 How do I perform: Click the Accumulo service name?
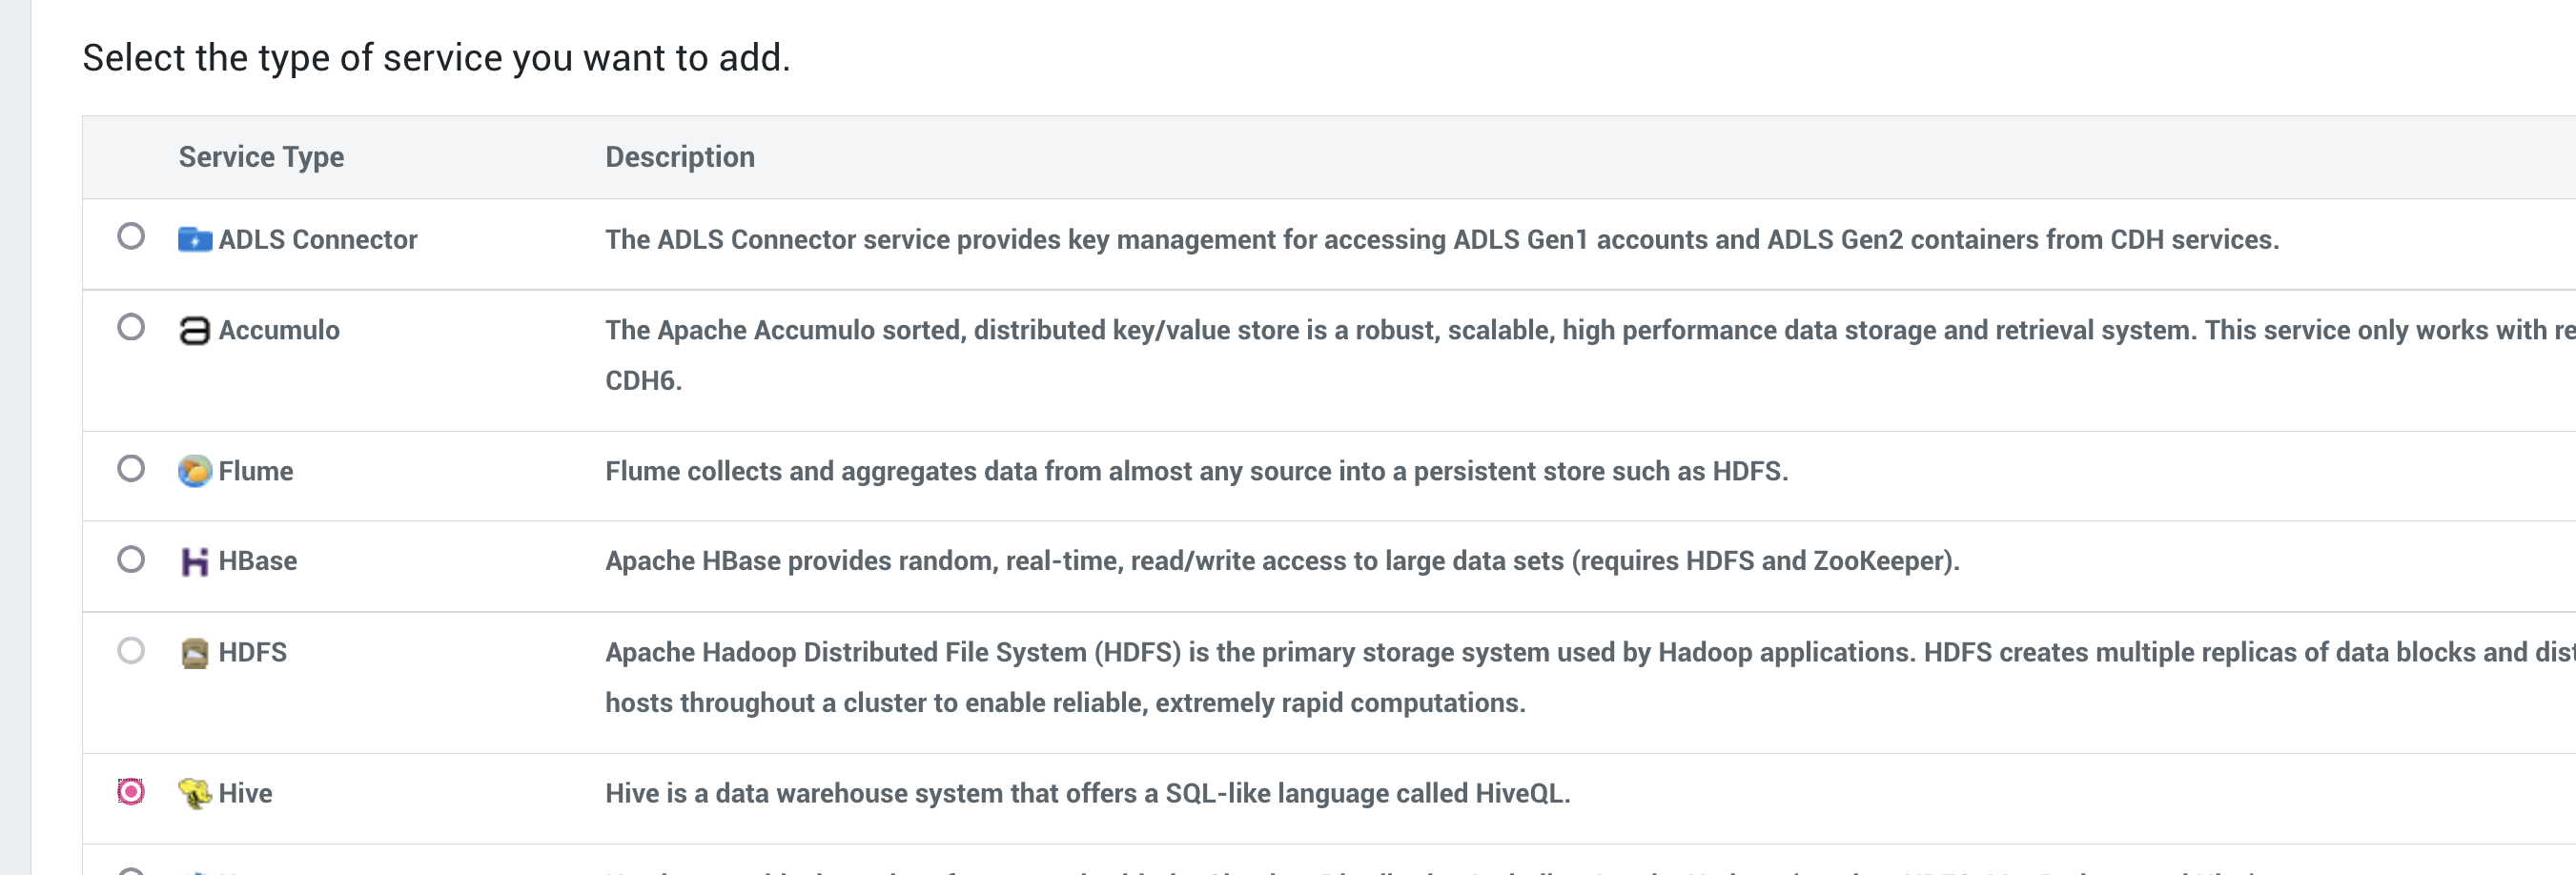click(279, 331)
